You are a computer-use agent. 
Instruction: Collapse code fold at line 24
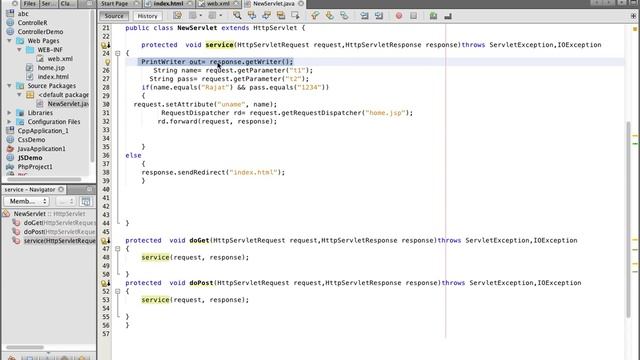pyautogui.click(x=118, y=53)
